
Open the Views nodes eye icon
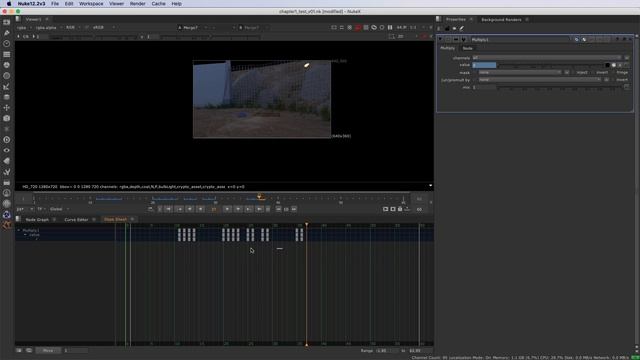click(x=7, y=150)
